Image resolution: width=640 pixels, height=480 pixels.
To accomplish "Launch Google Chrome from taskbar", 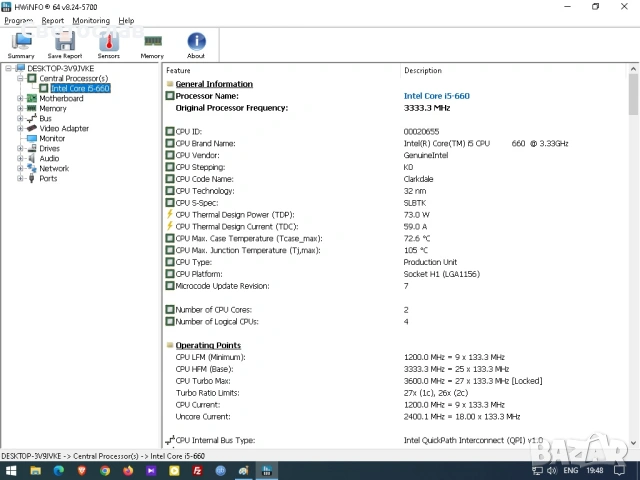I will point(105,471).
